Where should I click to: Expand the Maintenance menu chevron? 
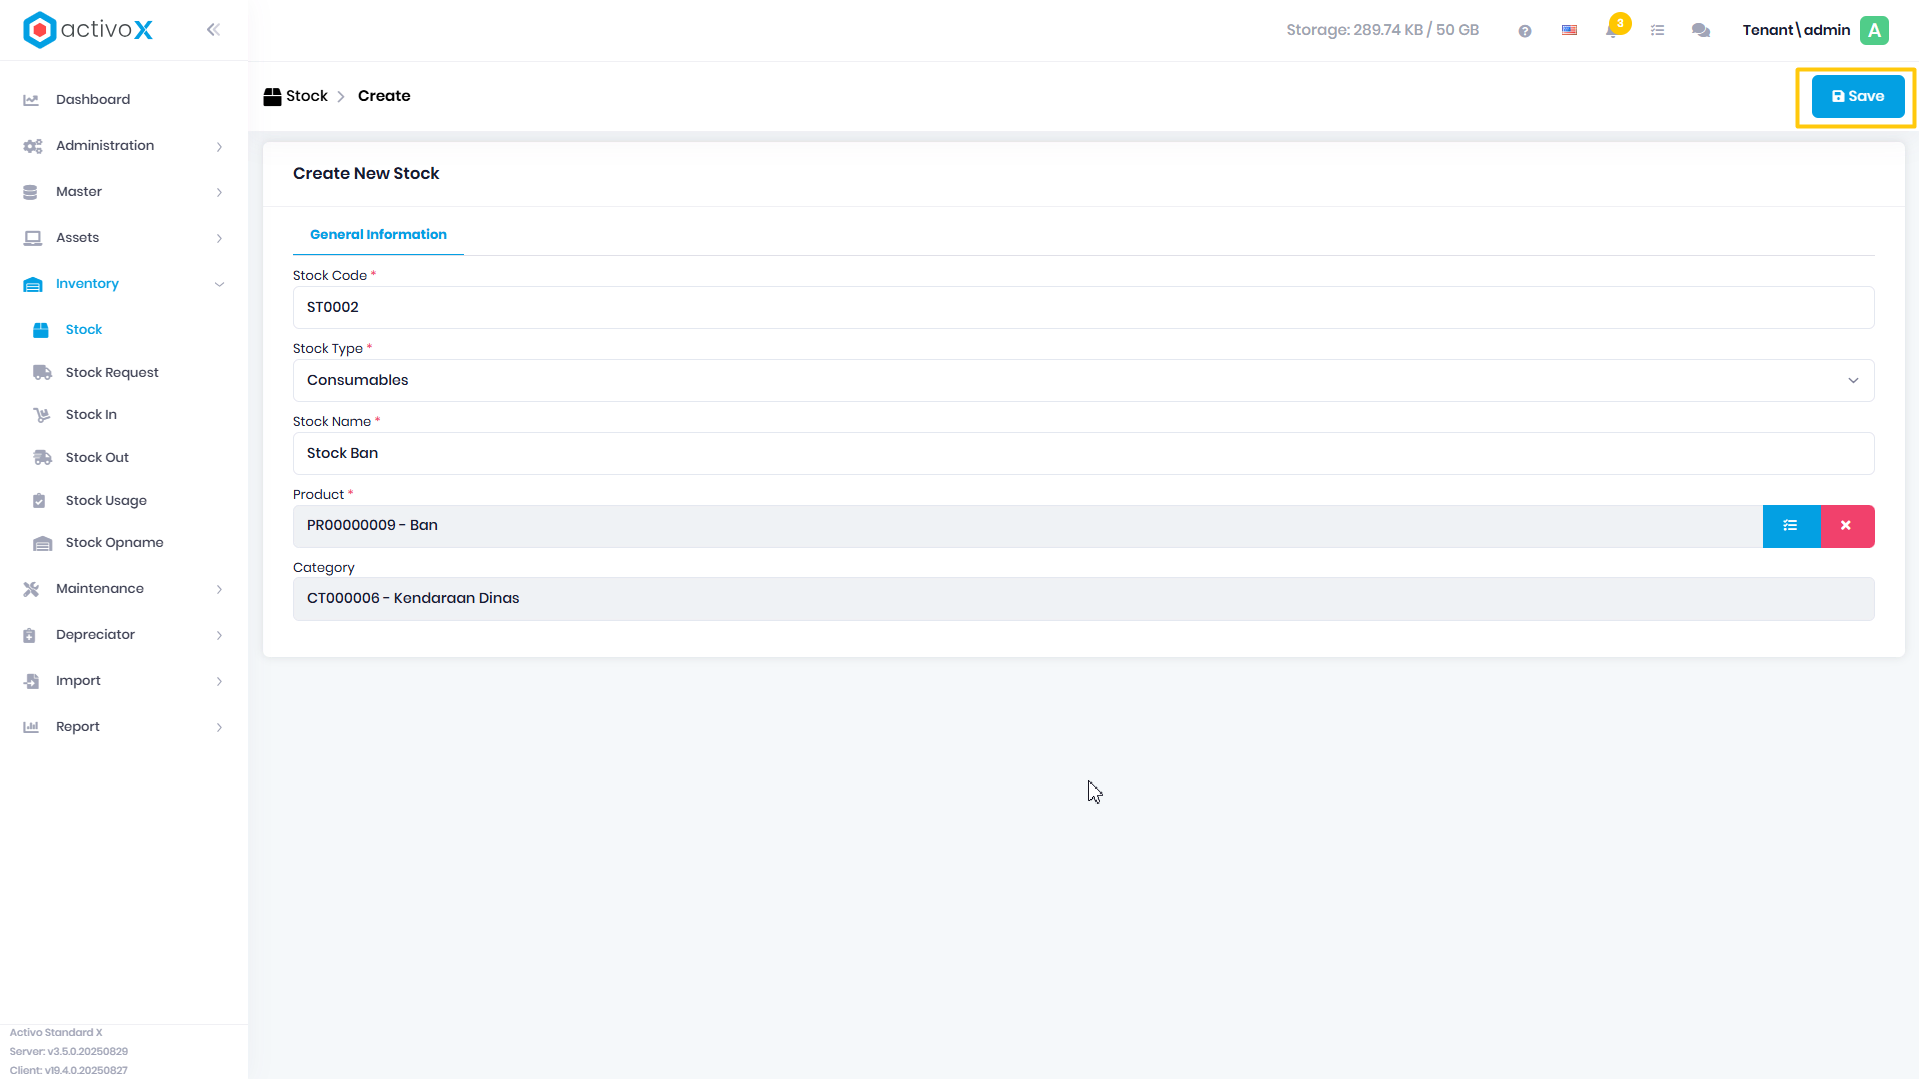pyautogui.click(x=219, y=590)
